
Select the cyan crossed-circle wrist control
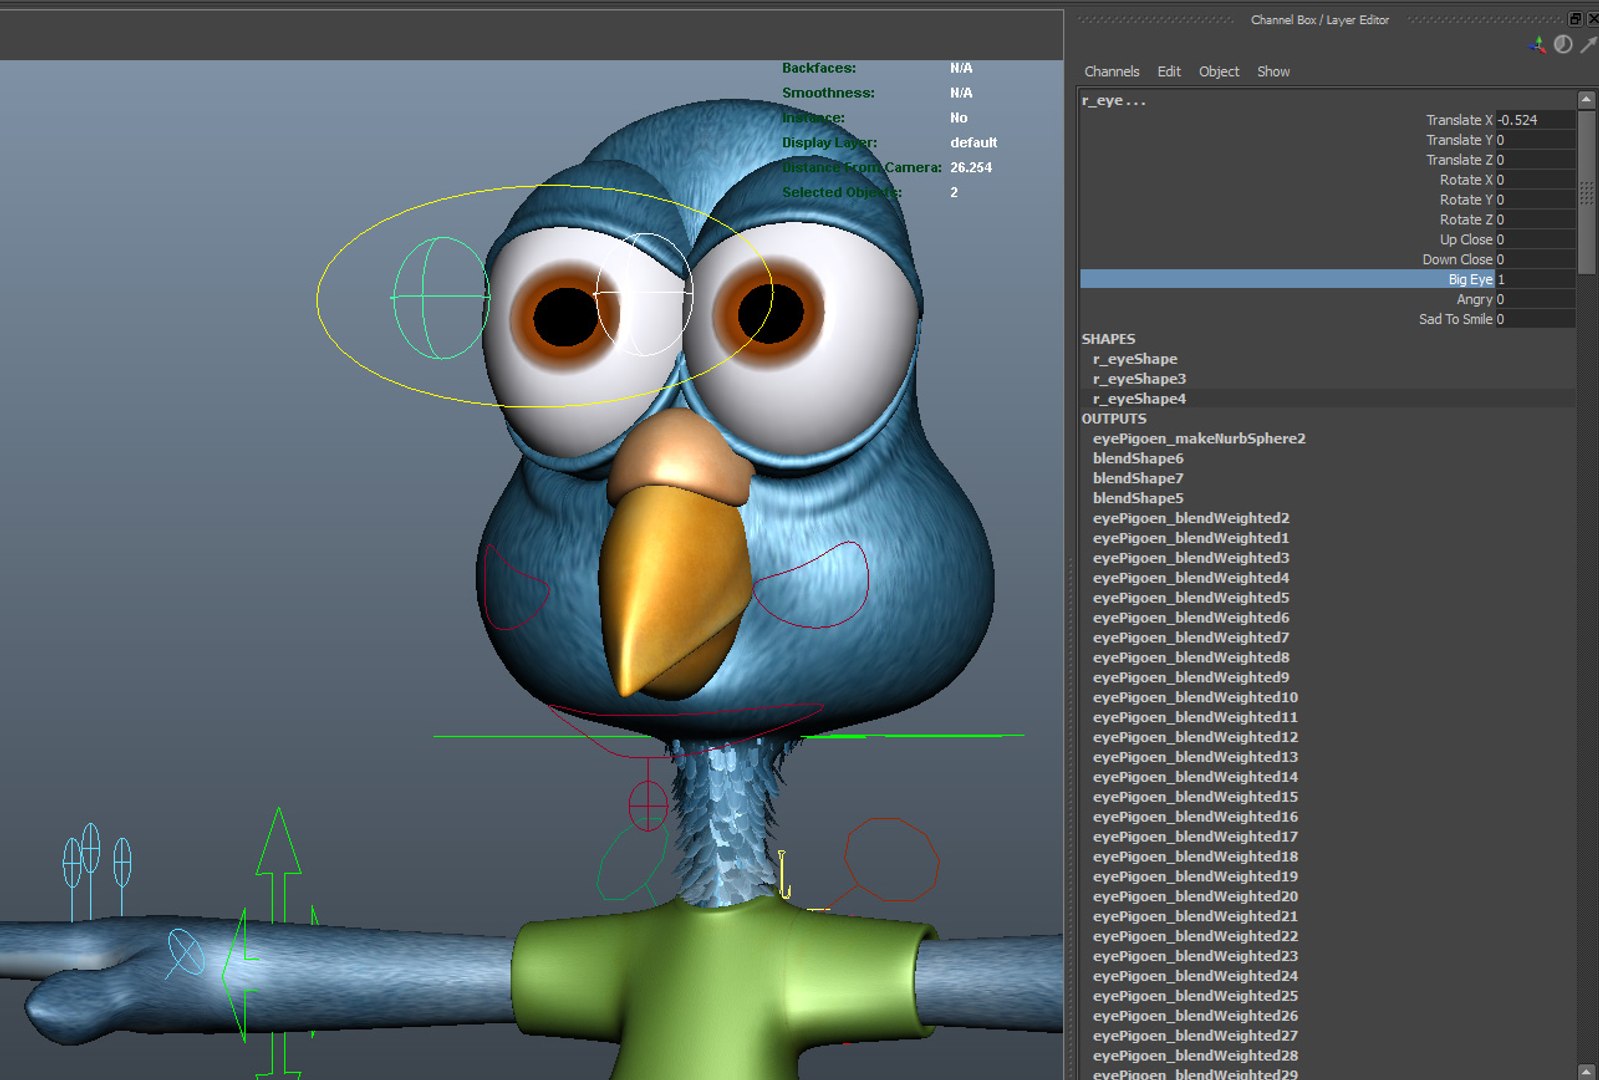(x=185, y=953)
